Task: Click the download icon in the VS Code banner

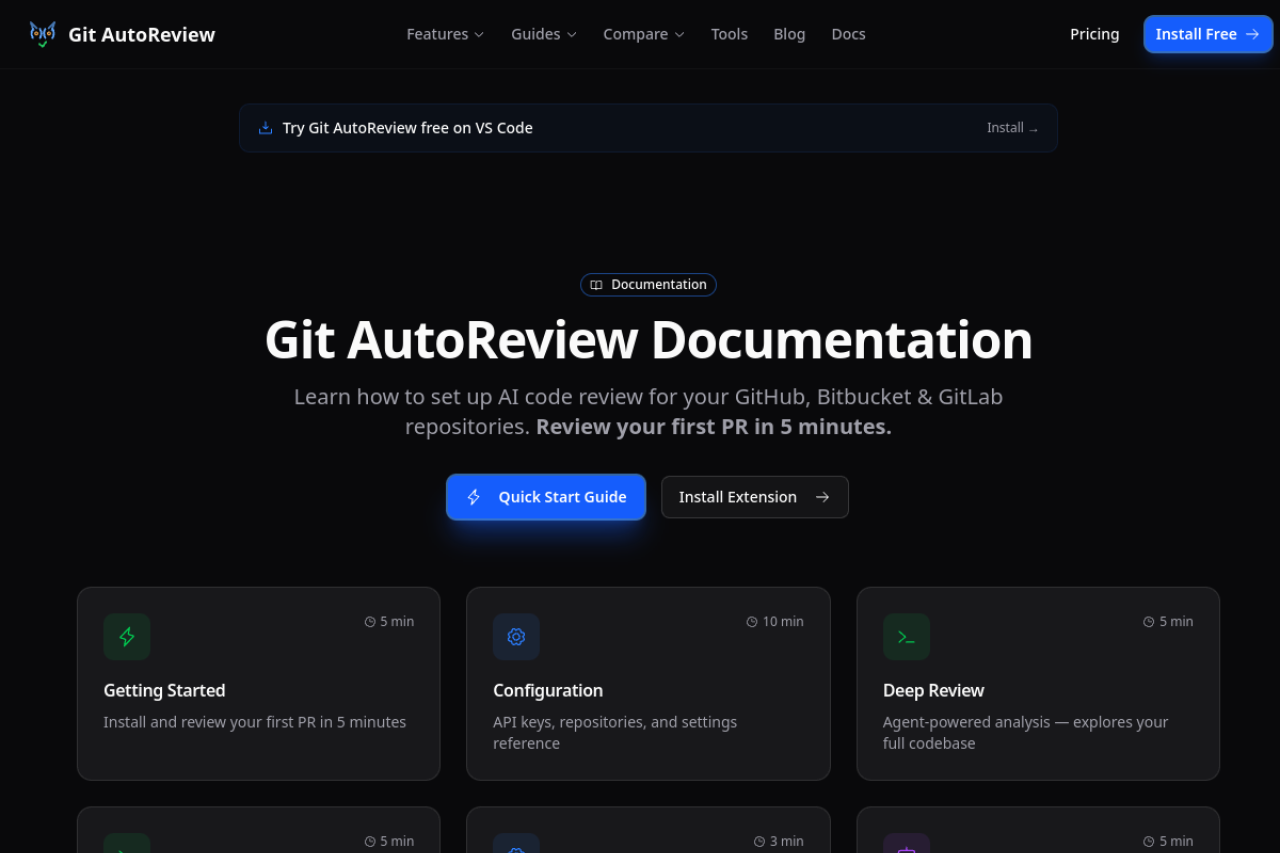Action: point(264,127)
